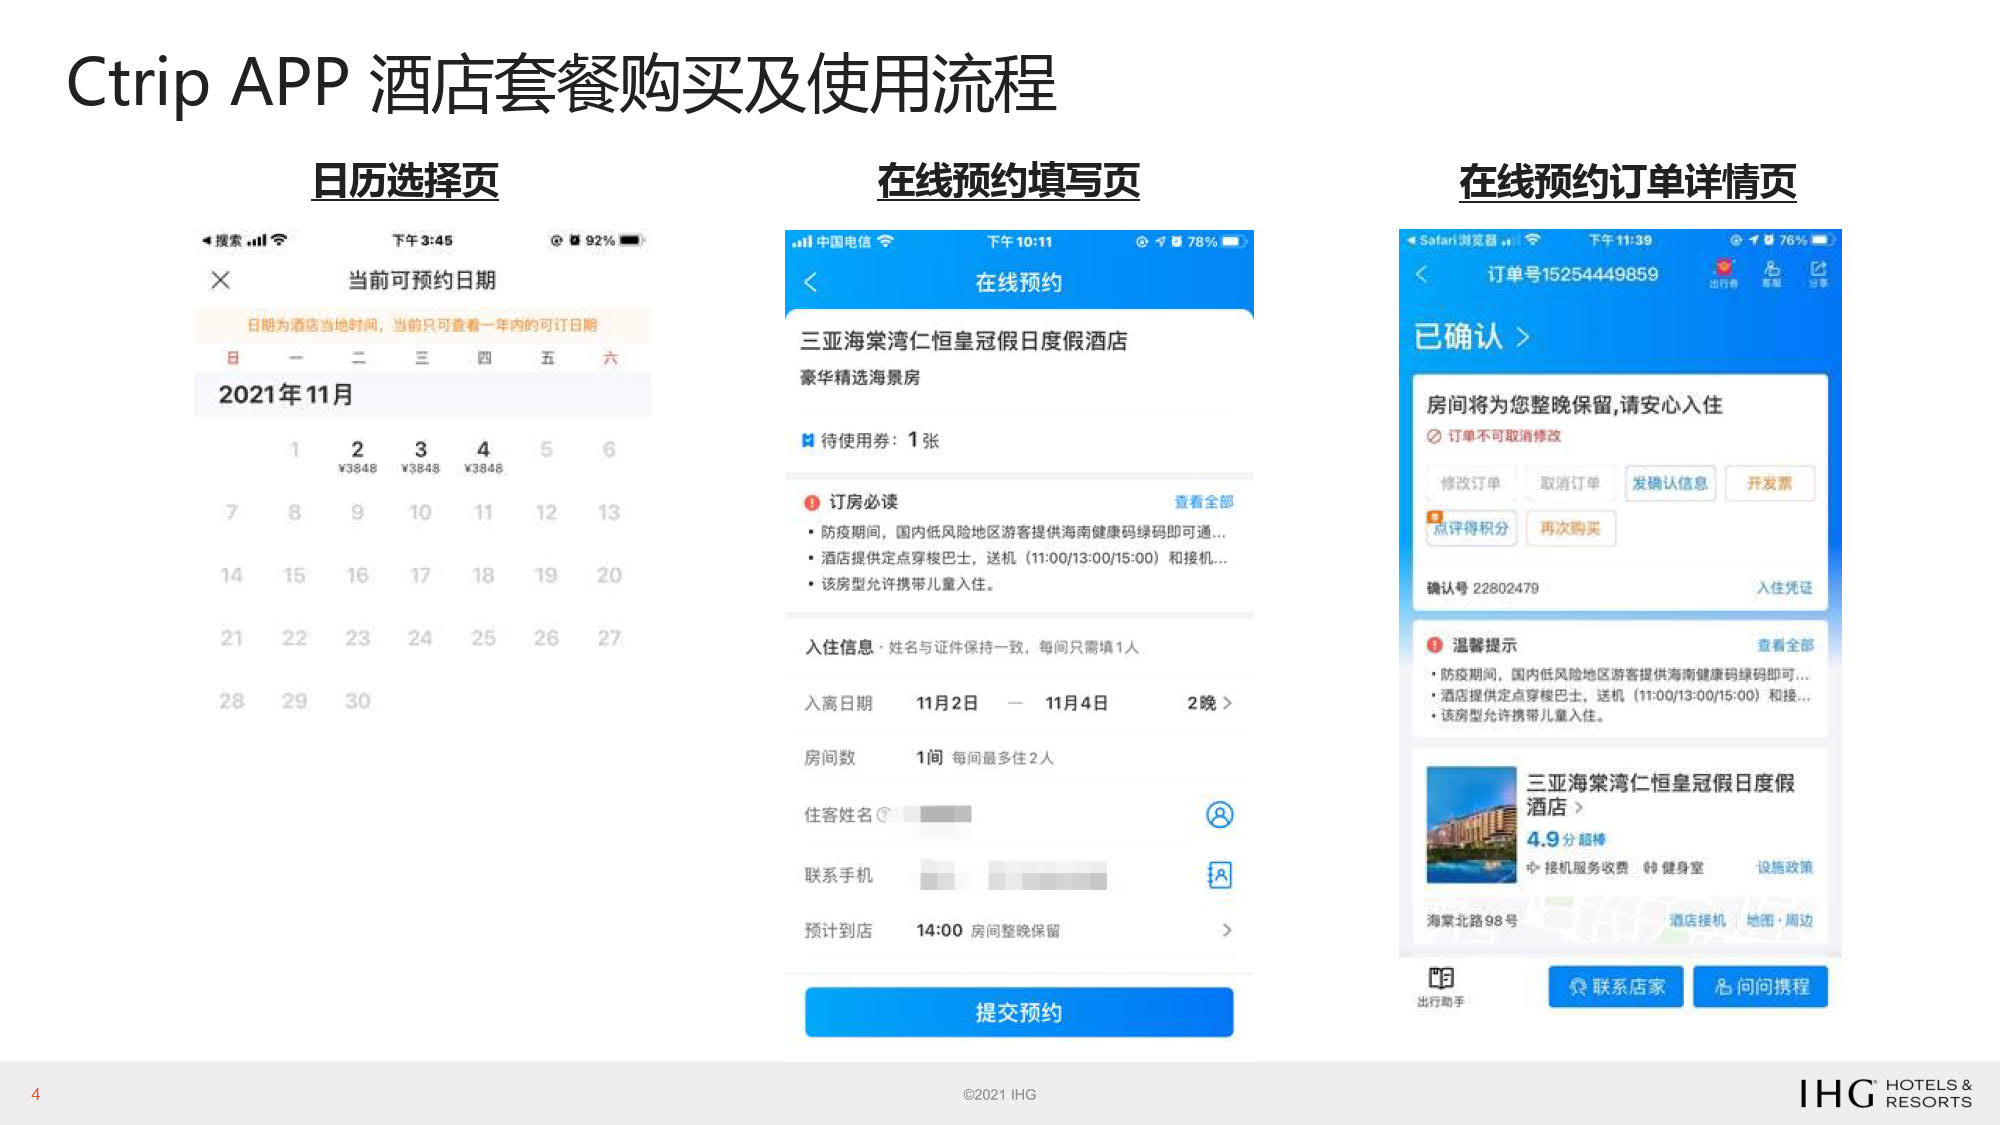This screenshot has width=2000, height=1125.
Task: Open 查看全部 in the 温馨提示 card
Action: point(1785,646)
